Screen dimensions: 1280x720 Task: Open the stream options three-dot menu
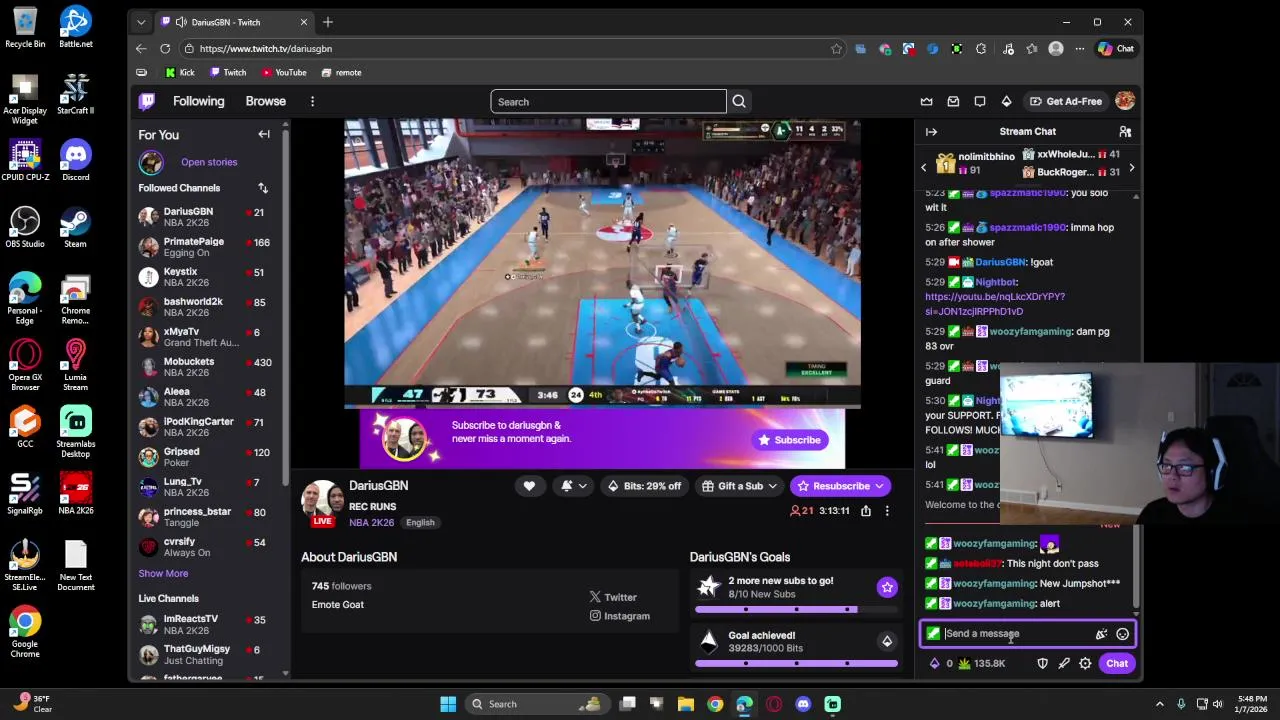(886, 511)
